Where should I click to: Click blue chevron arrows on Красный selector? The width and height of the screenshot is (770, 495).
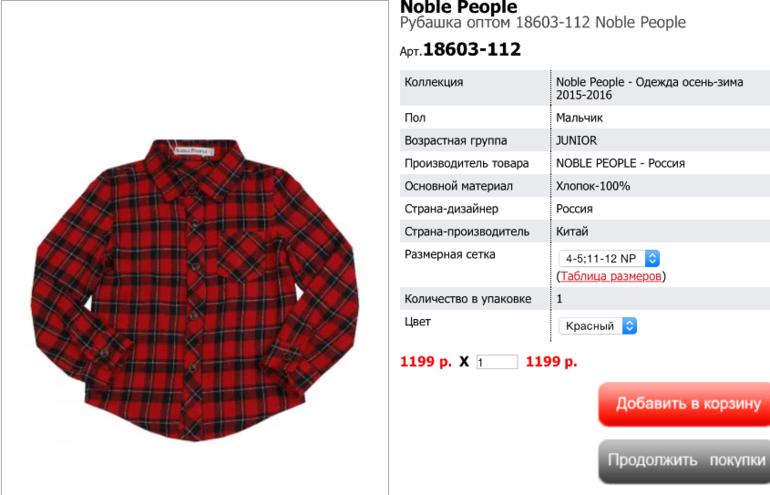pyautogui.click(x=630, y=326)
